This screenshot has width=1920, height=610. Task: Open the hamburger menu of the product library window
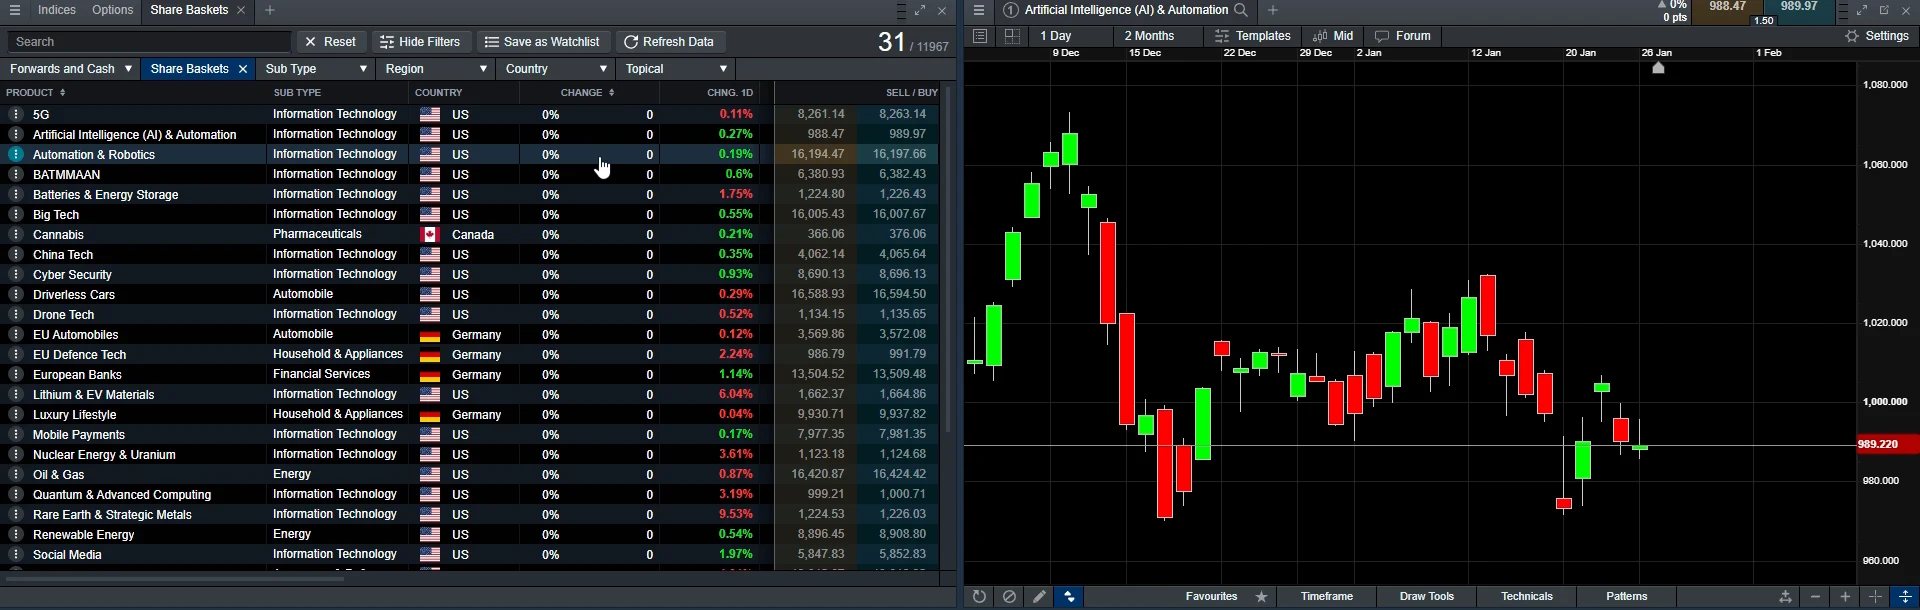(x=14, y=10)
